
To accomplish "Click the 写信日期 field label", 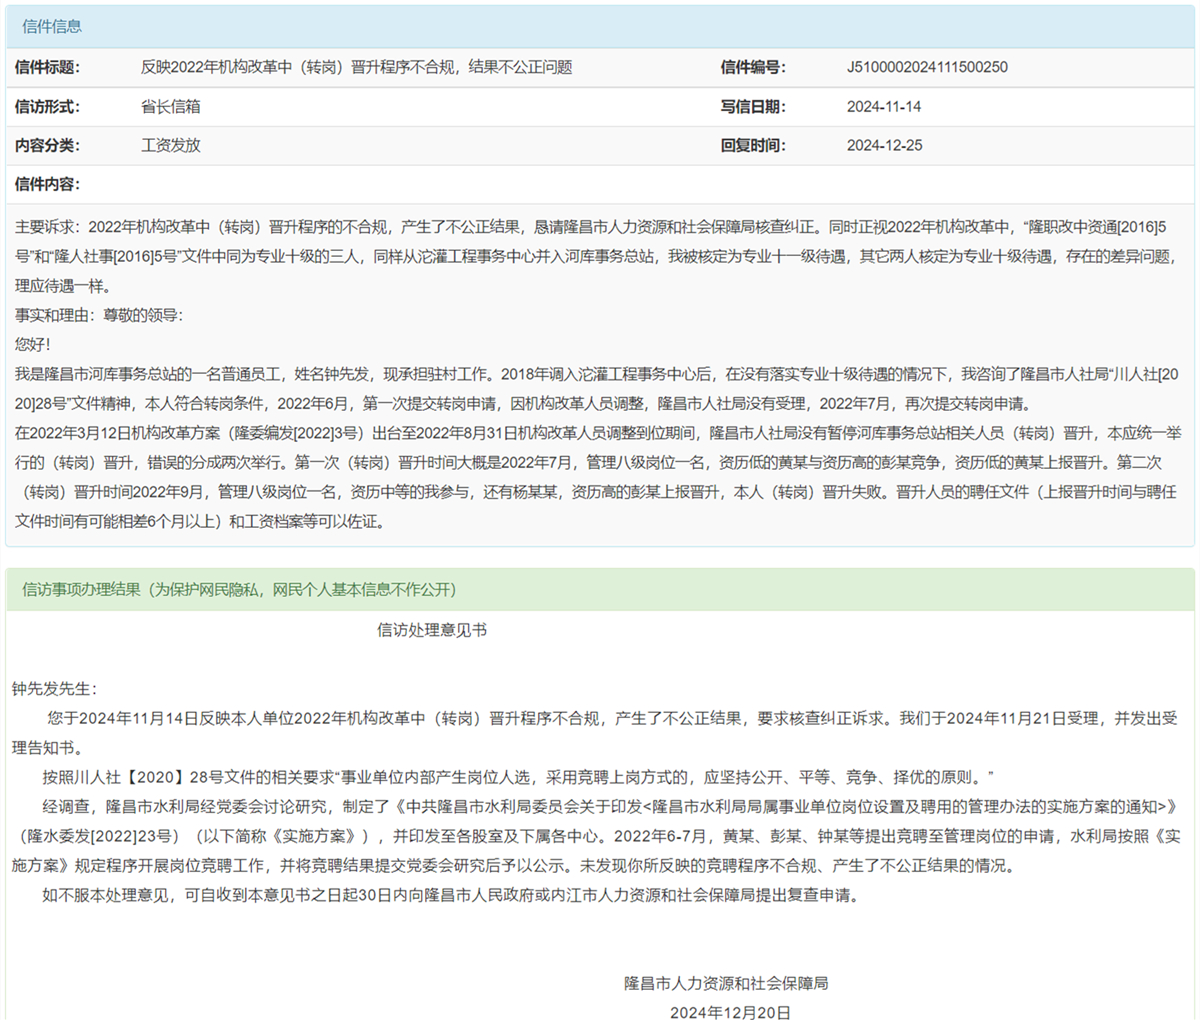I will tap(753, 106).
